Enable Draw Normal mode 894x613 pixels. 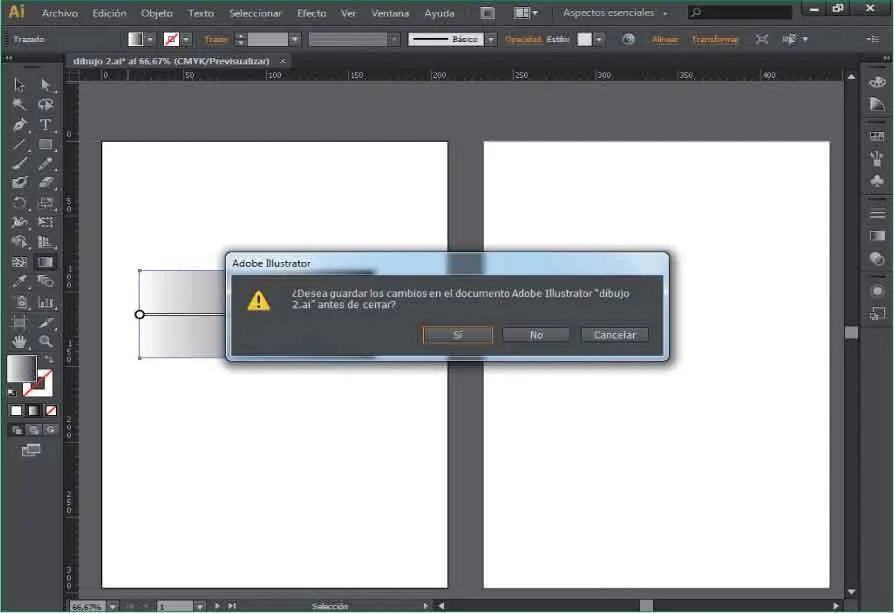[x=17, y=430]
